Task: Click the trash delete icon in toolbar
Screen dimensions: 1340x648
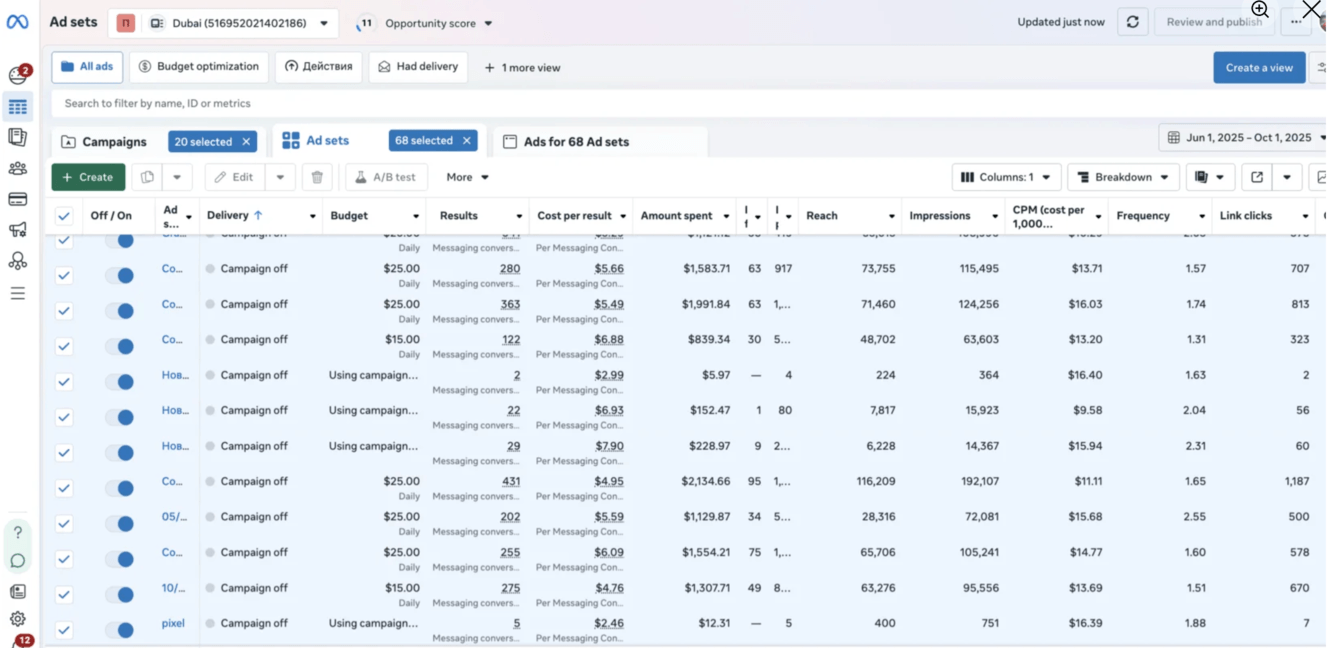Action: click(x=317, y=177)
